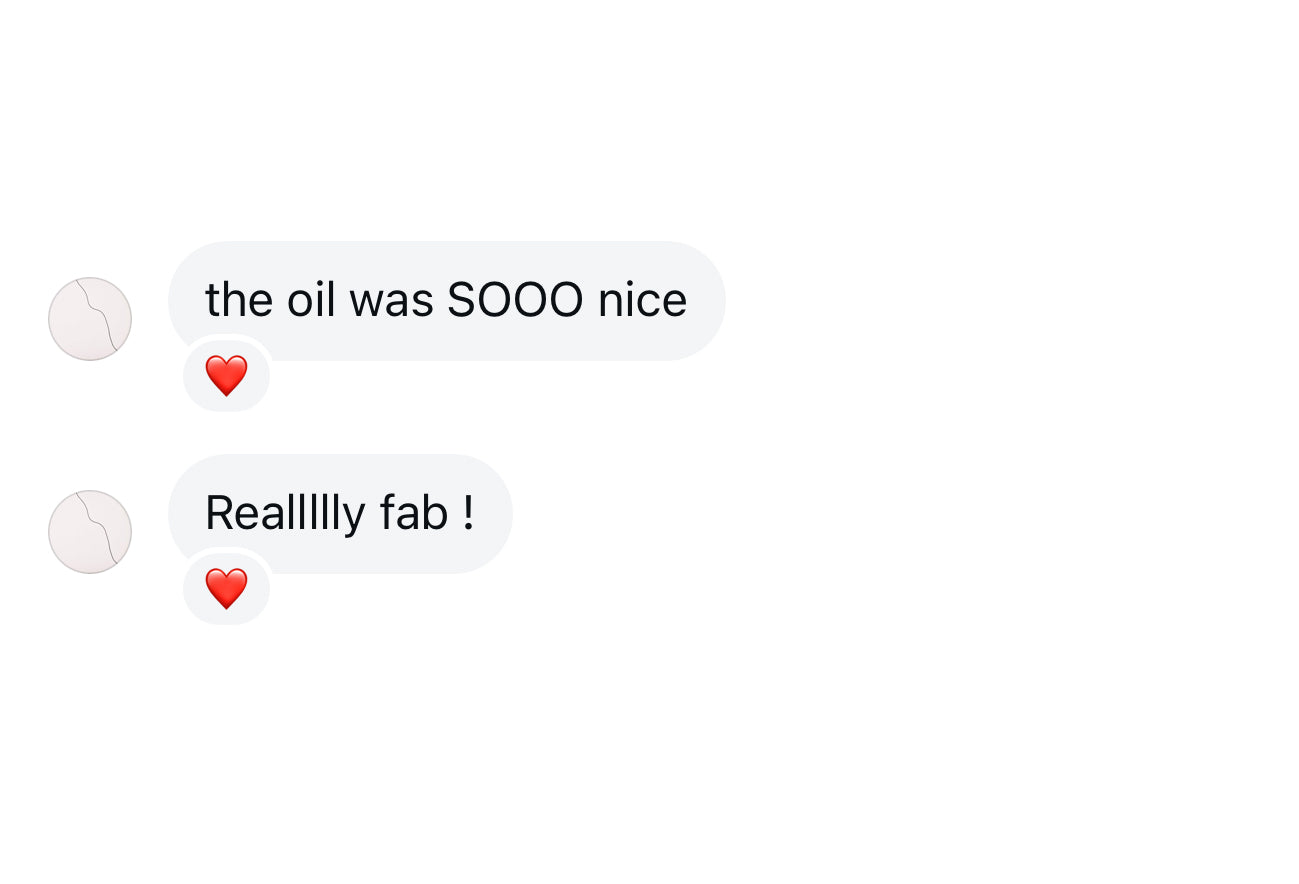The height and width of the screenshot is (884, 1299).
Task: View the sender avatar beside the oil message
Action: [90, 319]
